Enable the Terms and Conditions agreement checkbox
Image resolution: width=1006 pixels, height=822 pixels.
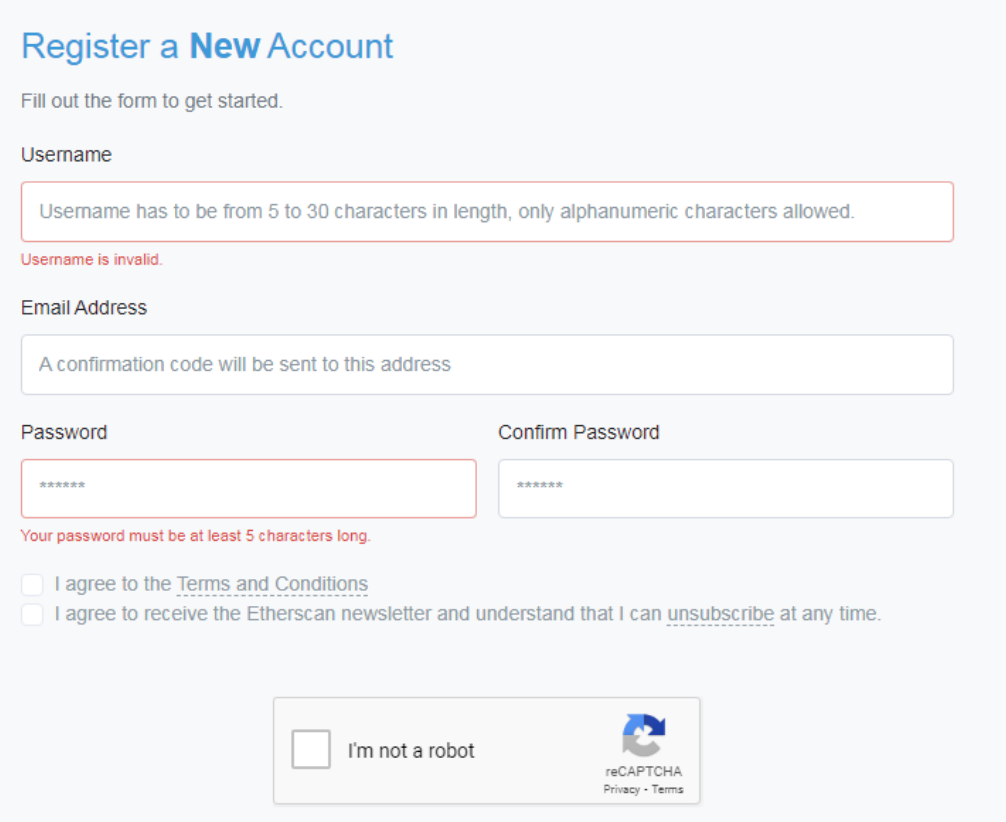click(31, 584)
